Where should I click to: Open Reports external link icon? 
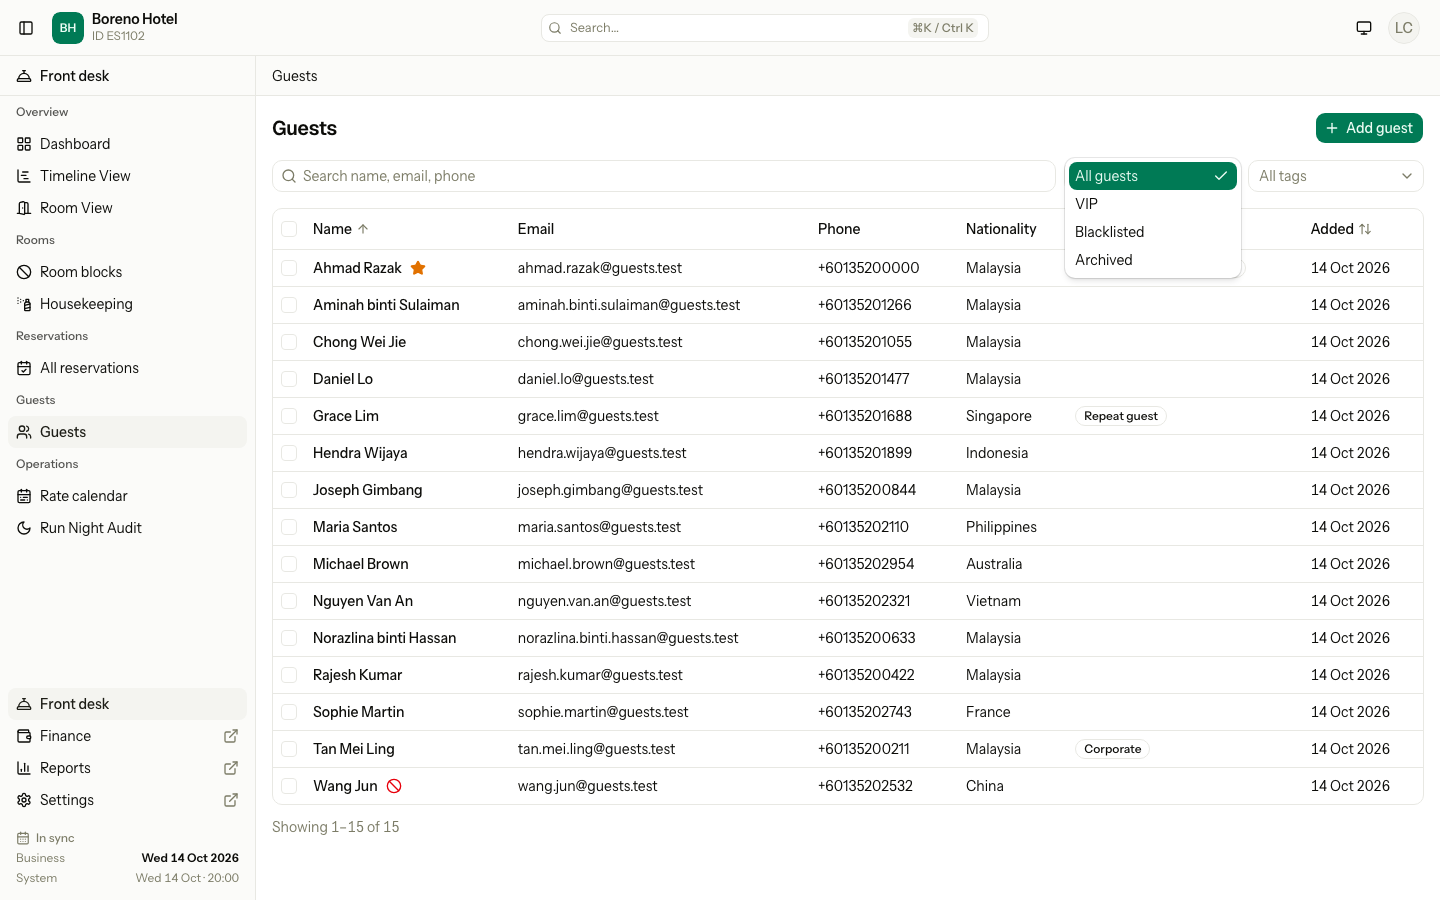(x=231, y=768)
